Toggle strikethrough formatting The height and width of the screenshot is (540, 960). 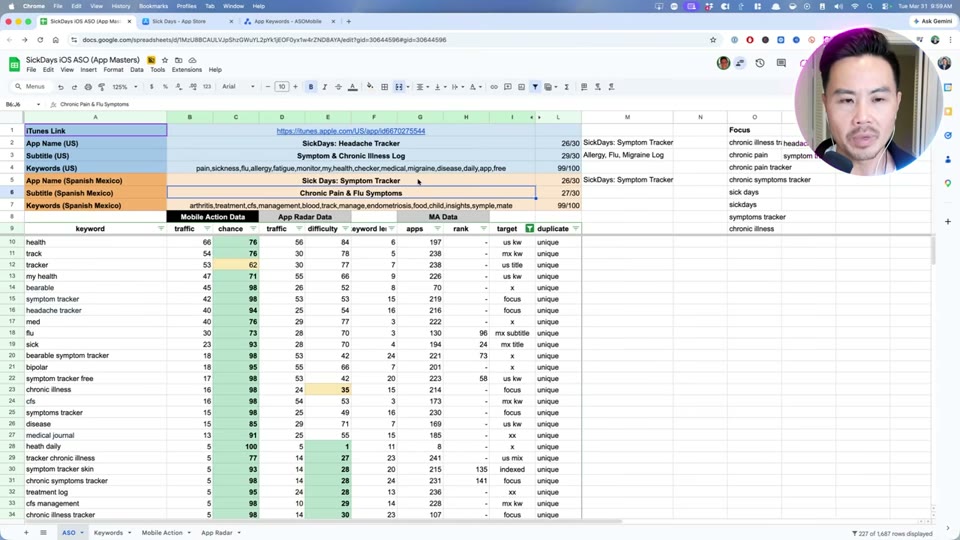coord(339,87)
